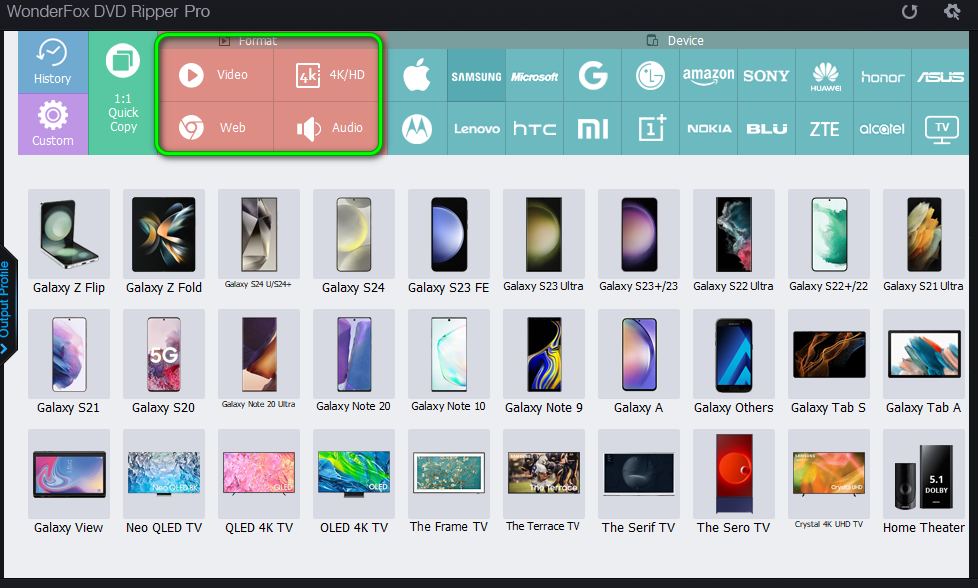Click the refresh arrow in title bar
This screenshot has height=588, width=978.
coord(909,12)
